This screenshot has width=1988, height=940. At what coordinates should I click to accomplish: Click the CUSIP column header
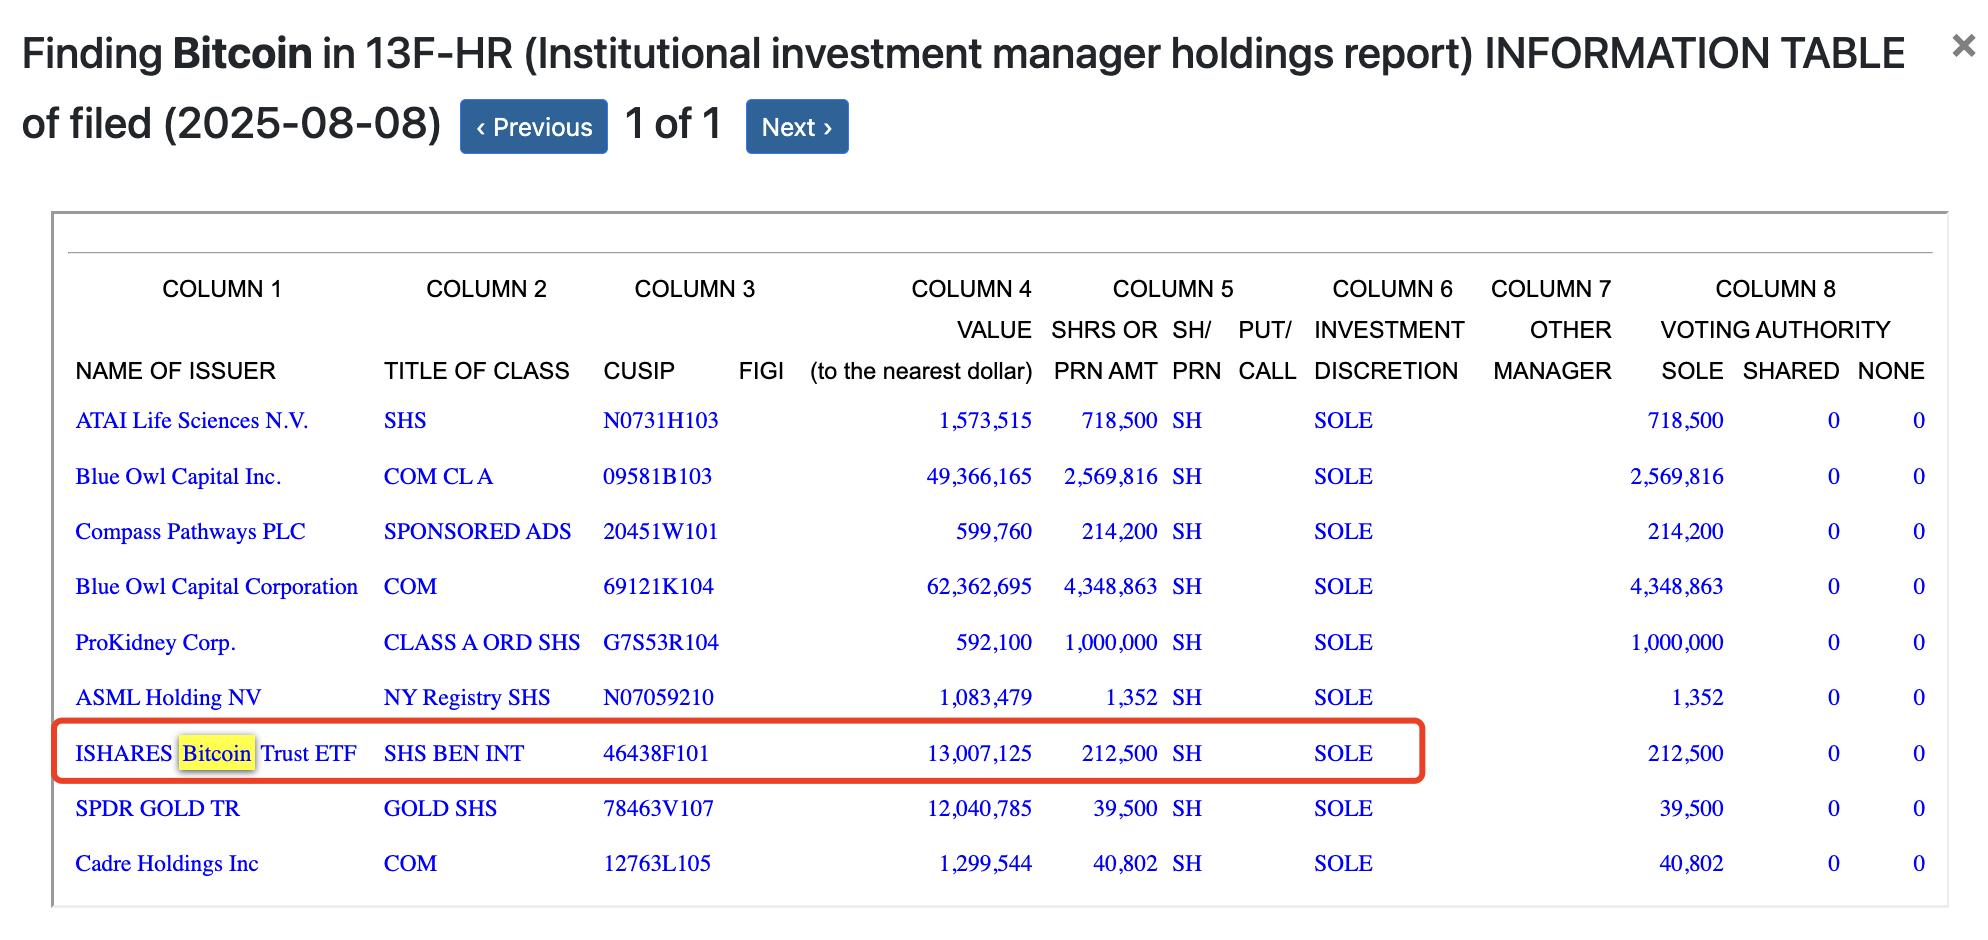(639, 371)
